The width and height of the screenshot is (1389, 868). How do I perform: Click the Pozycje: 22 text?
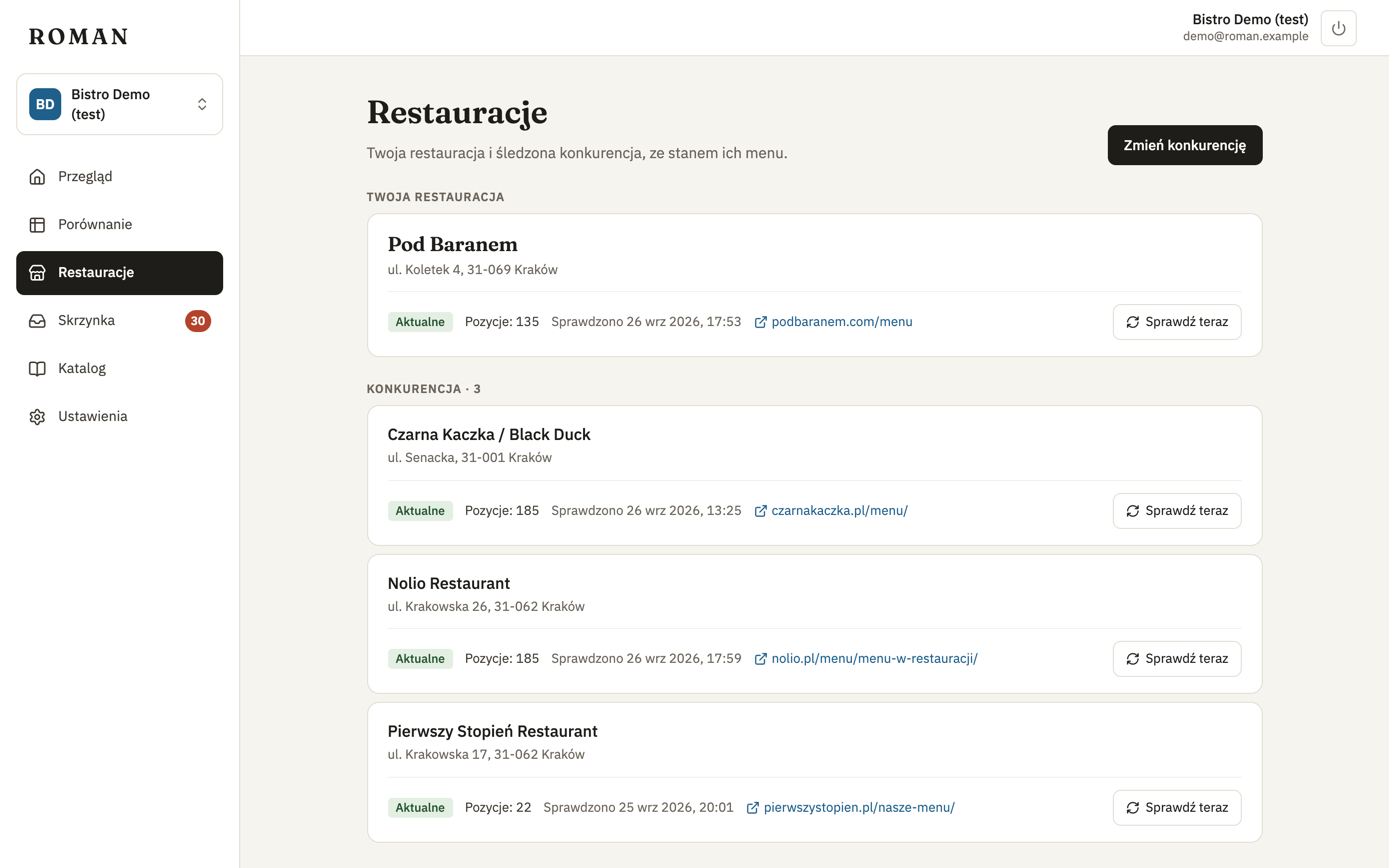pyautogui.click(x=498, y=808)
